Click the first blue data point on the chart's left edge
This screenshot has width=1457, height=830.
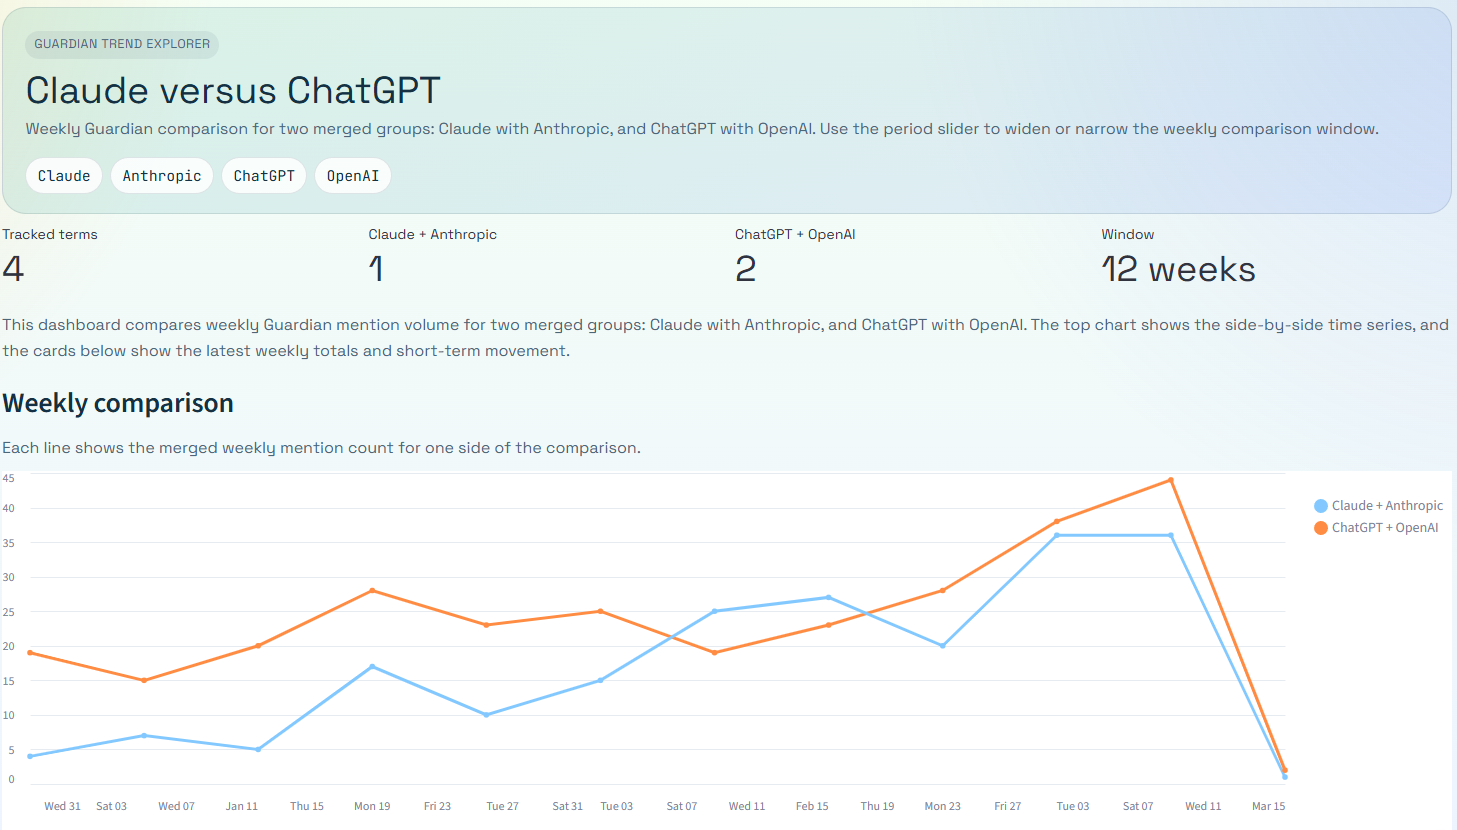point(30,756)
